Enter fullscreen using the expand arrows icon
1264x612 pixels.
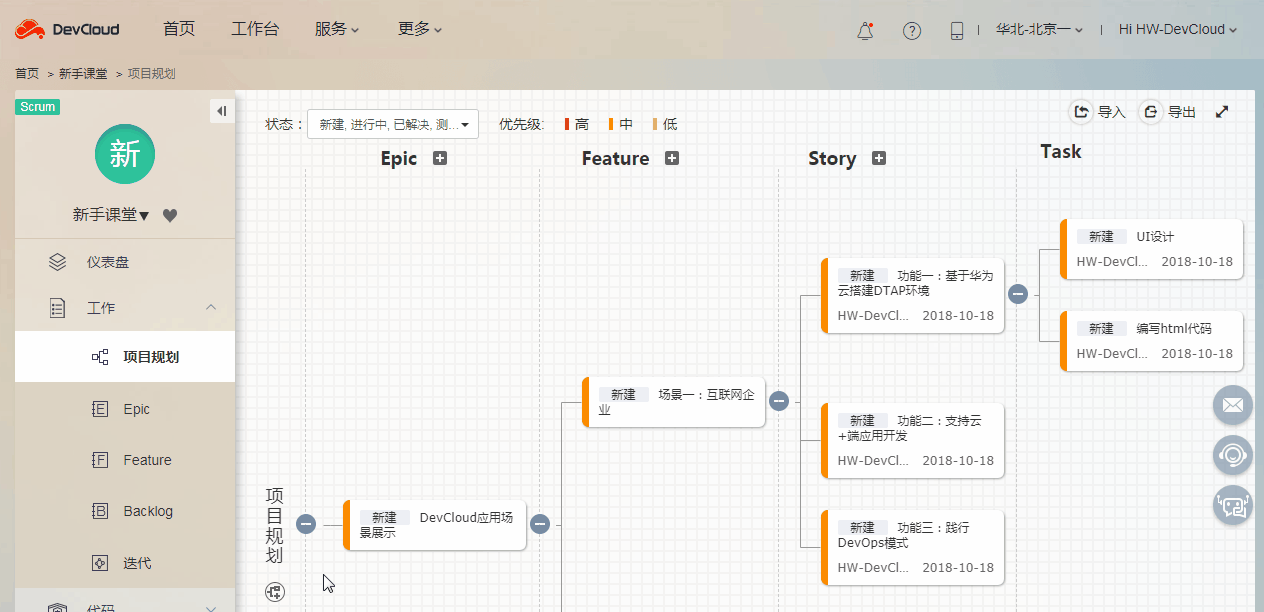[1222, 112]
